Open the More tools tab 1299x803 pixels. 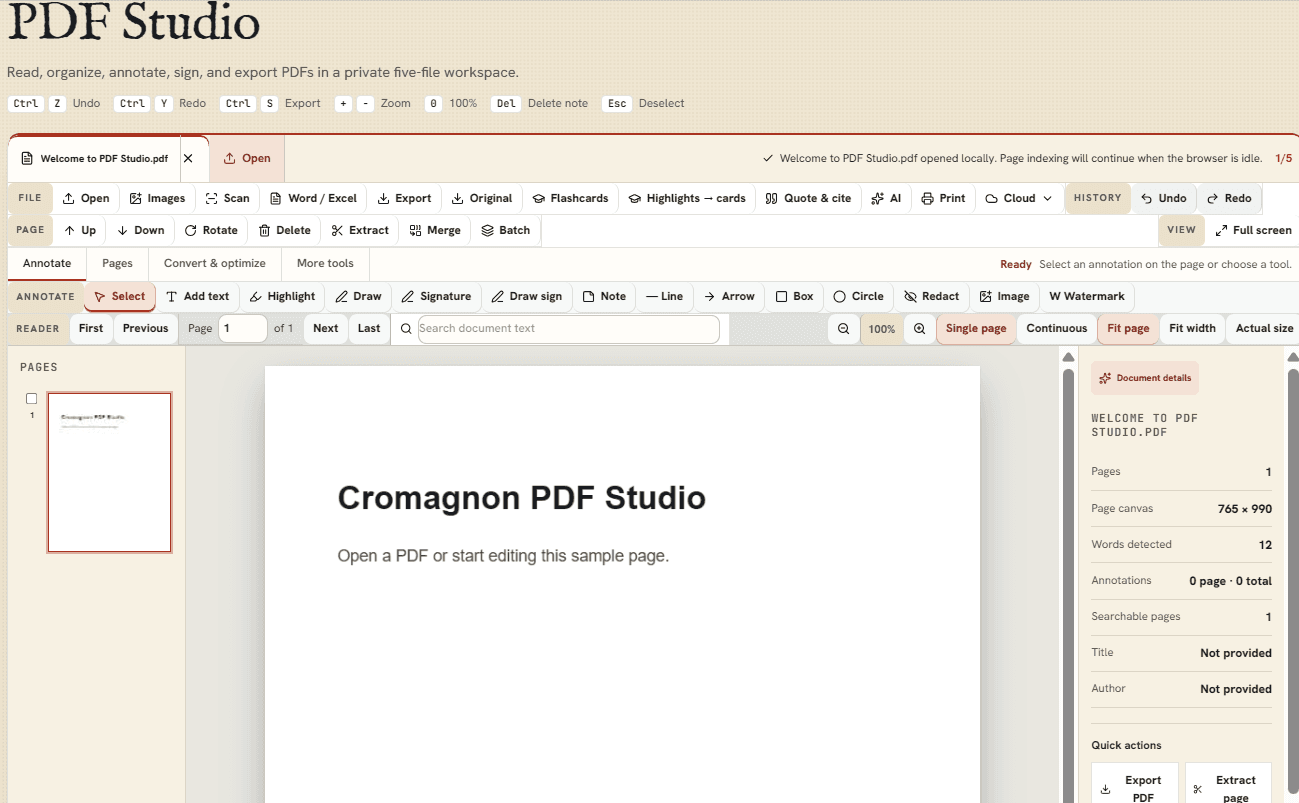(x=325, y=263)
